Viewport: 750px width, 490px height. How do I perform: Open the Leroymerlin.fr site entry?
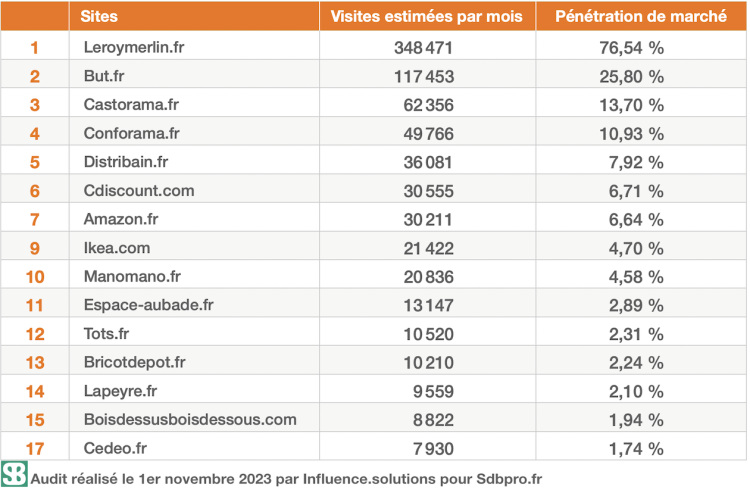[136, 47]
